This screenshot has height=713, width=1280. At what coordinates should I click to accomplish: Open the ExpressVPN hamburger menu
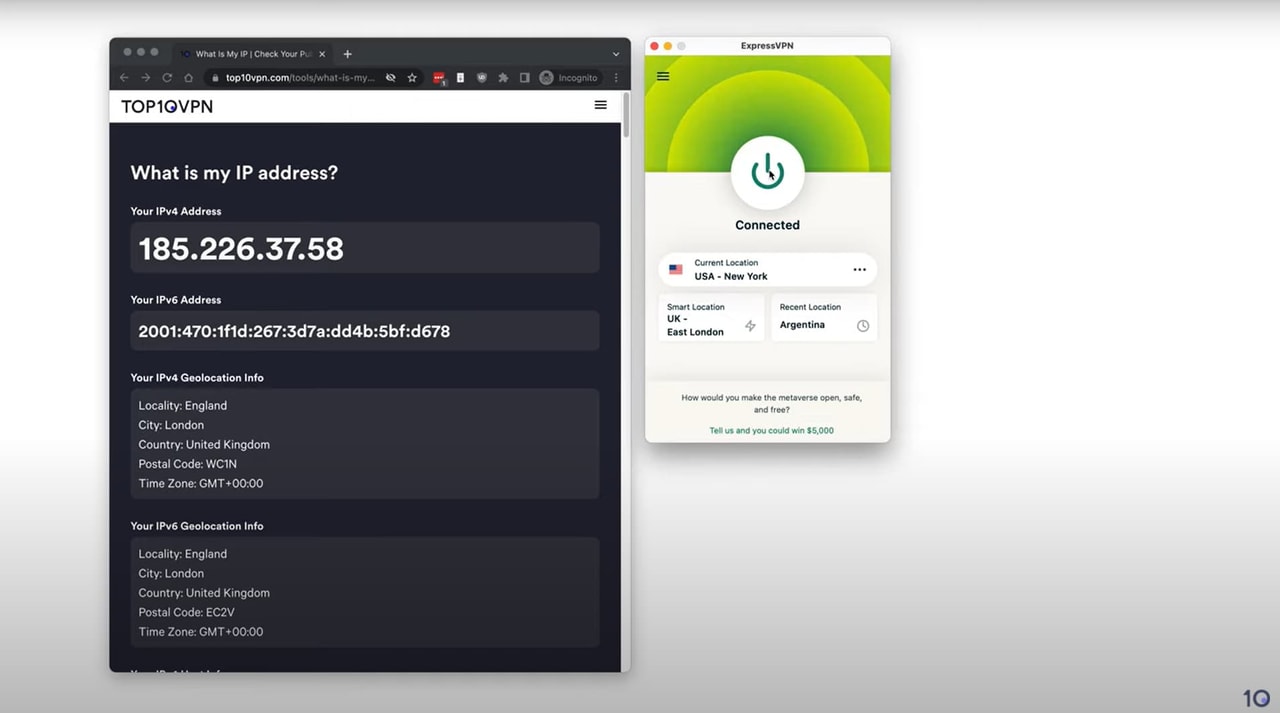662,75
